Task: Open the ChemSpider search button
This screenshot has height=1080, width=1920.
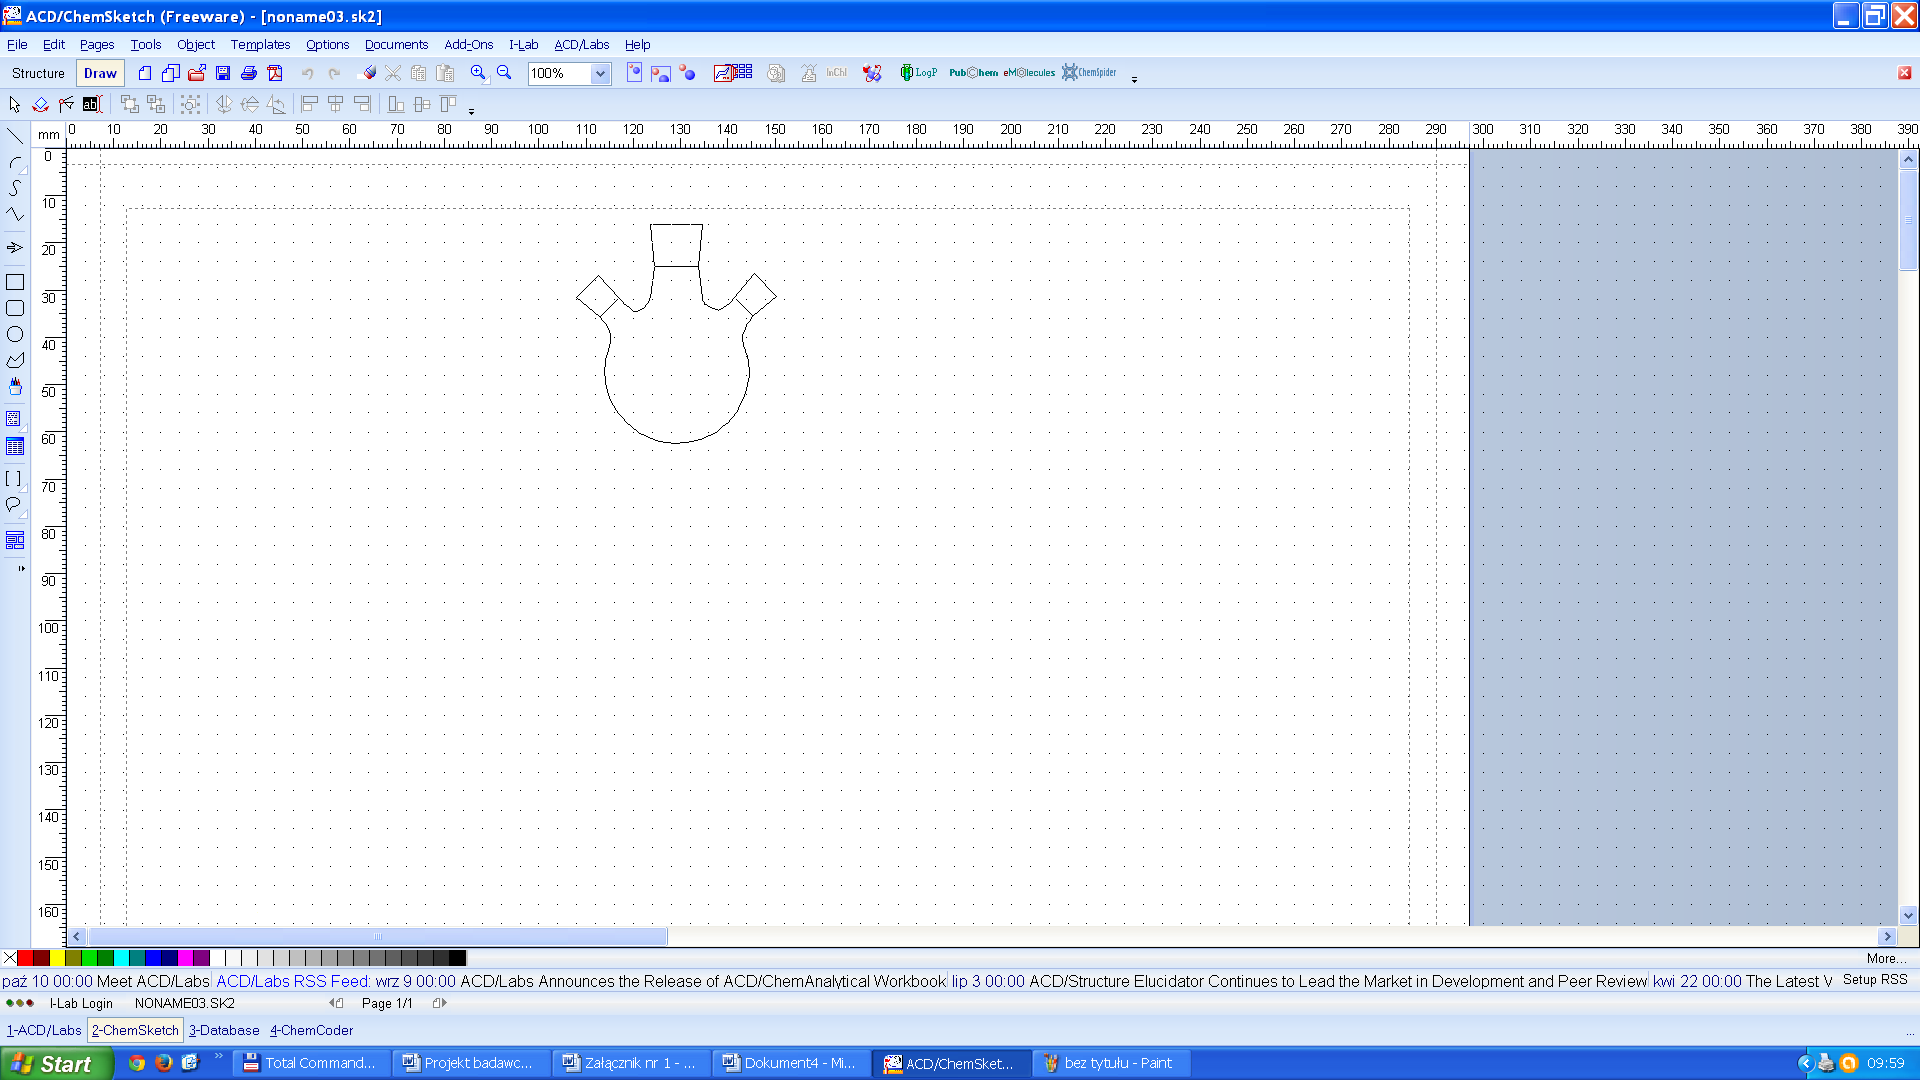Action: click(1089, 73)
